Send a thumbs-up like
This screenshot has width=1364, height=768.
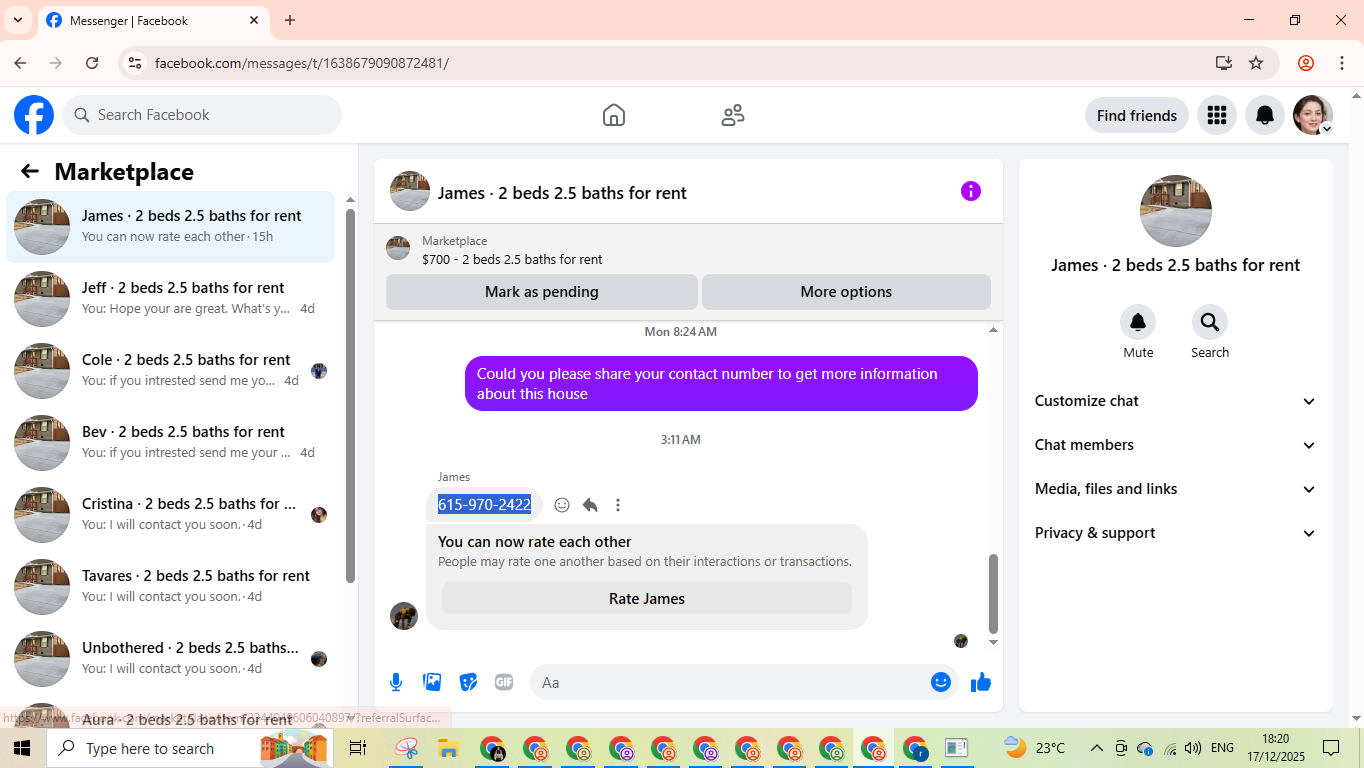tap(981, 682)
